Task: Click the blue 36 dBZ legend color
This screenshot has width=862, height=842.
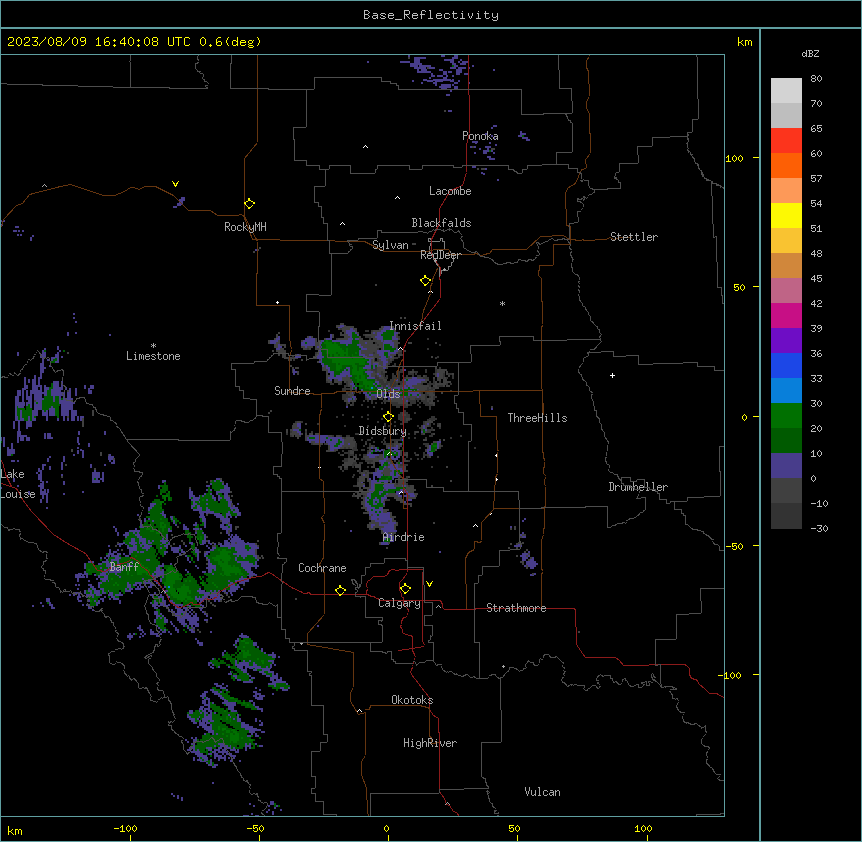Action: pos(786,365)
